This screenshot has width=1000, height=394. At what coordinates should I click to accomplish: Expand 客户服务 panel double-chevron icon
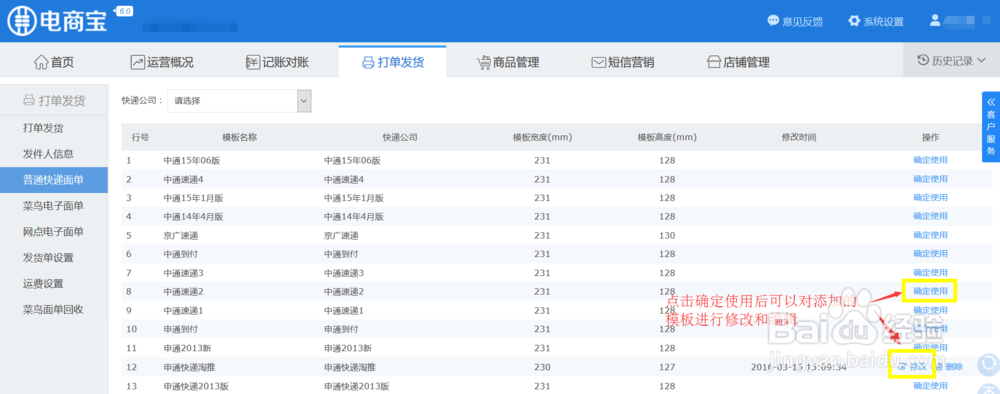[990, 101]
